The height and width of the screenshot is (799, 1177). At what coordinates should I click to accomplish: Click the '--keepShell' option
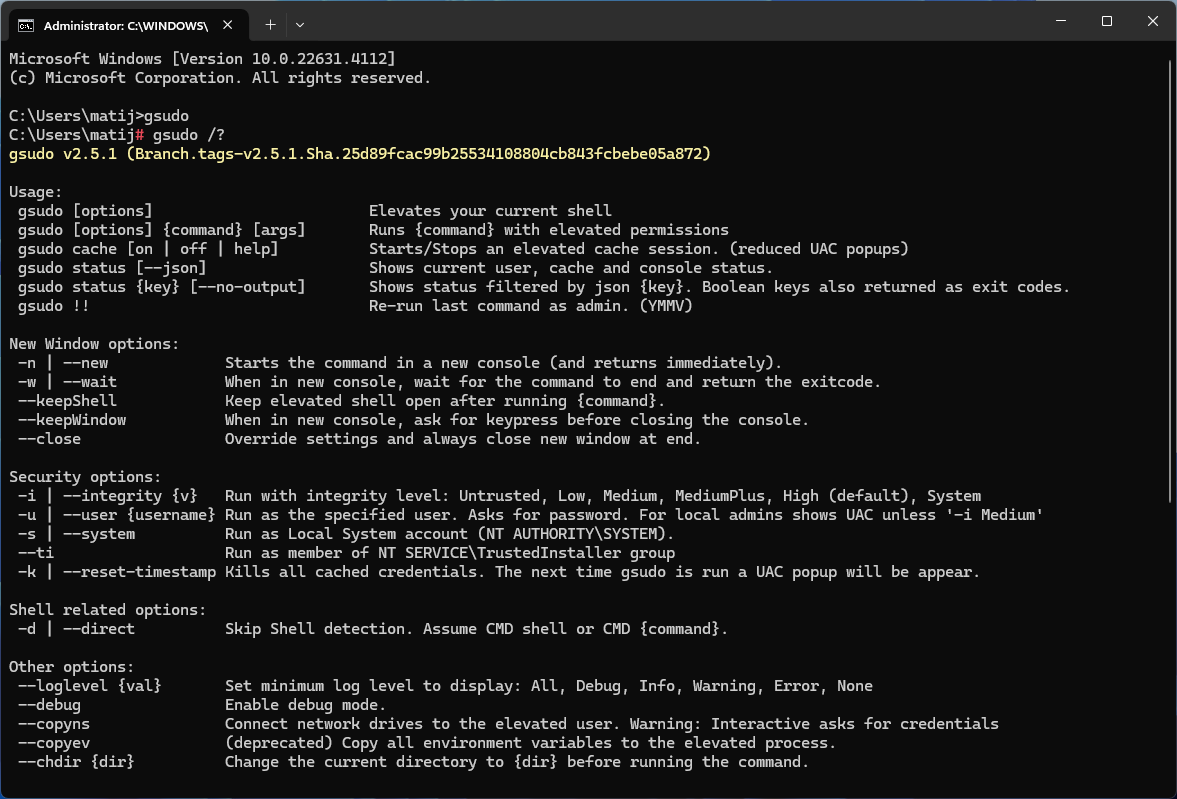[68, 401]
